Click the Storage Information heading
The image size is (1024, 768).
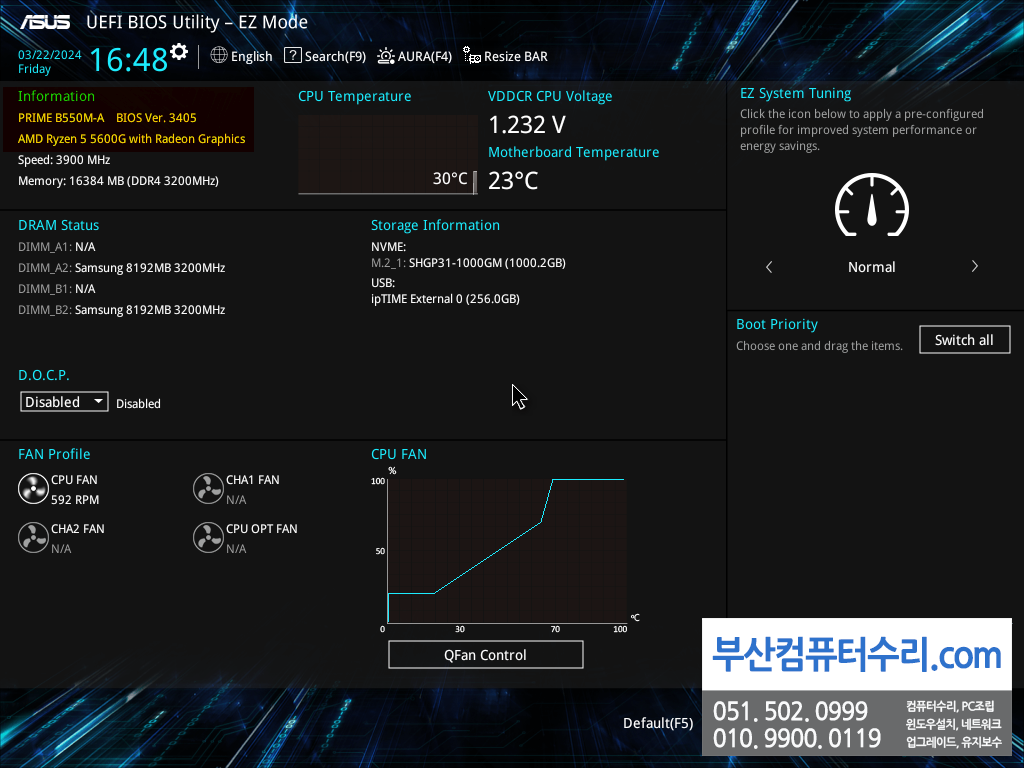(x=436, y=225)
